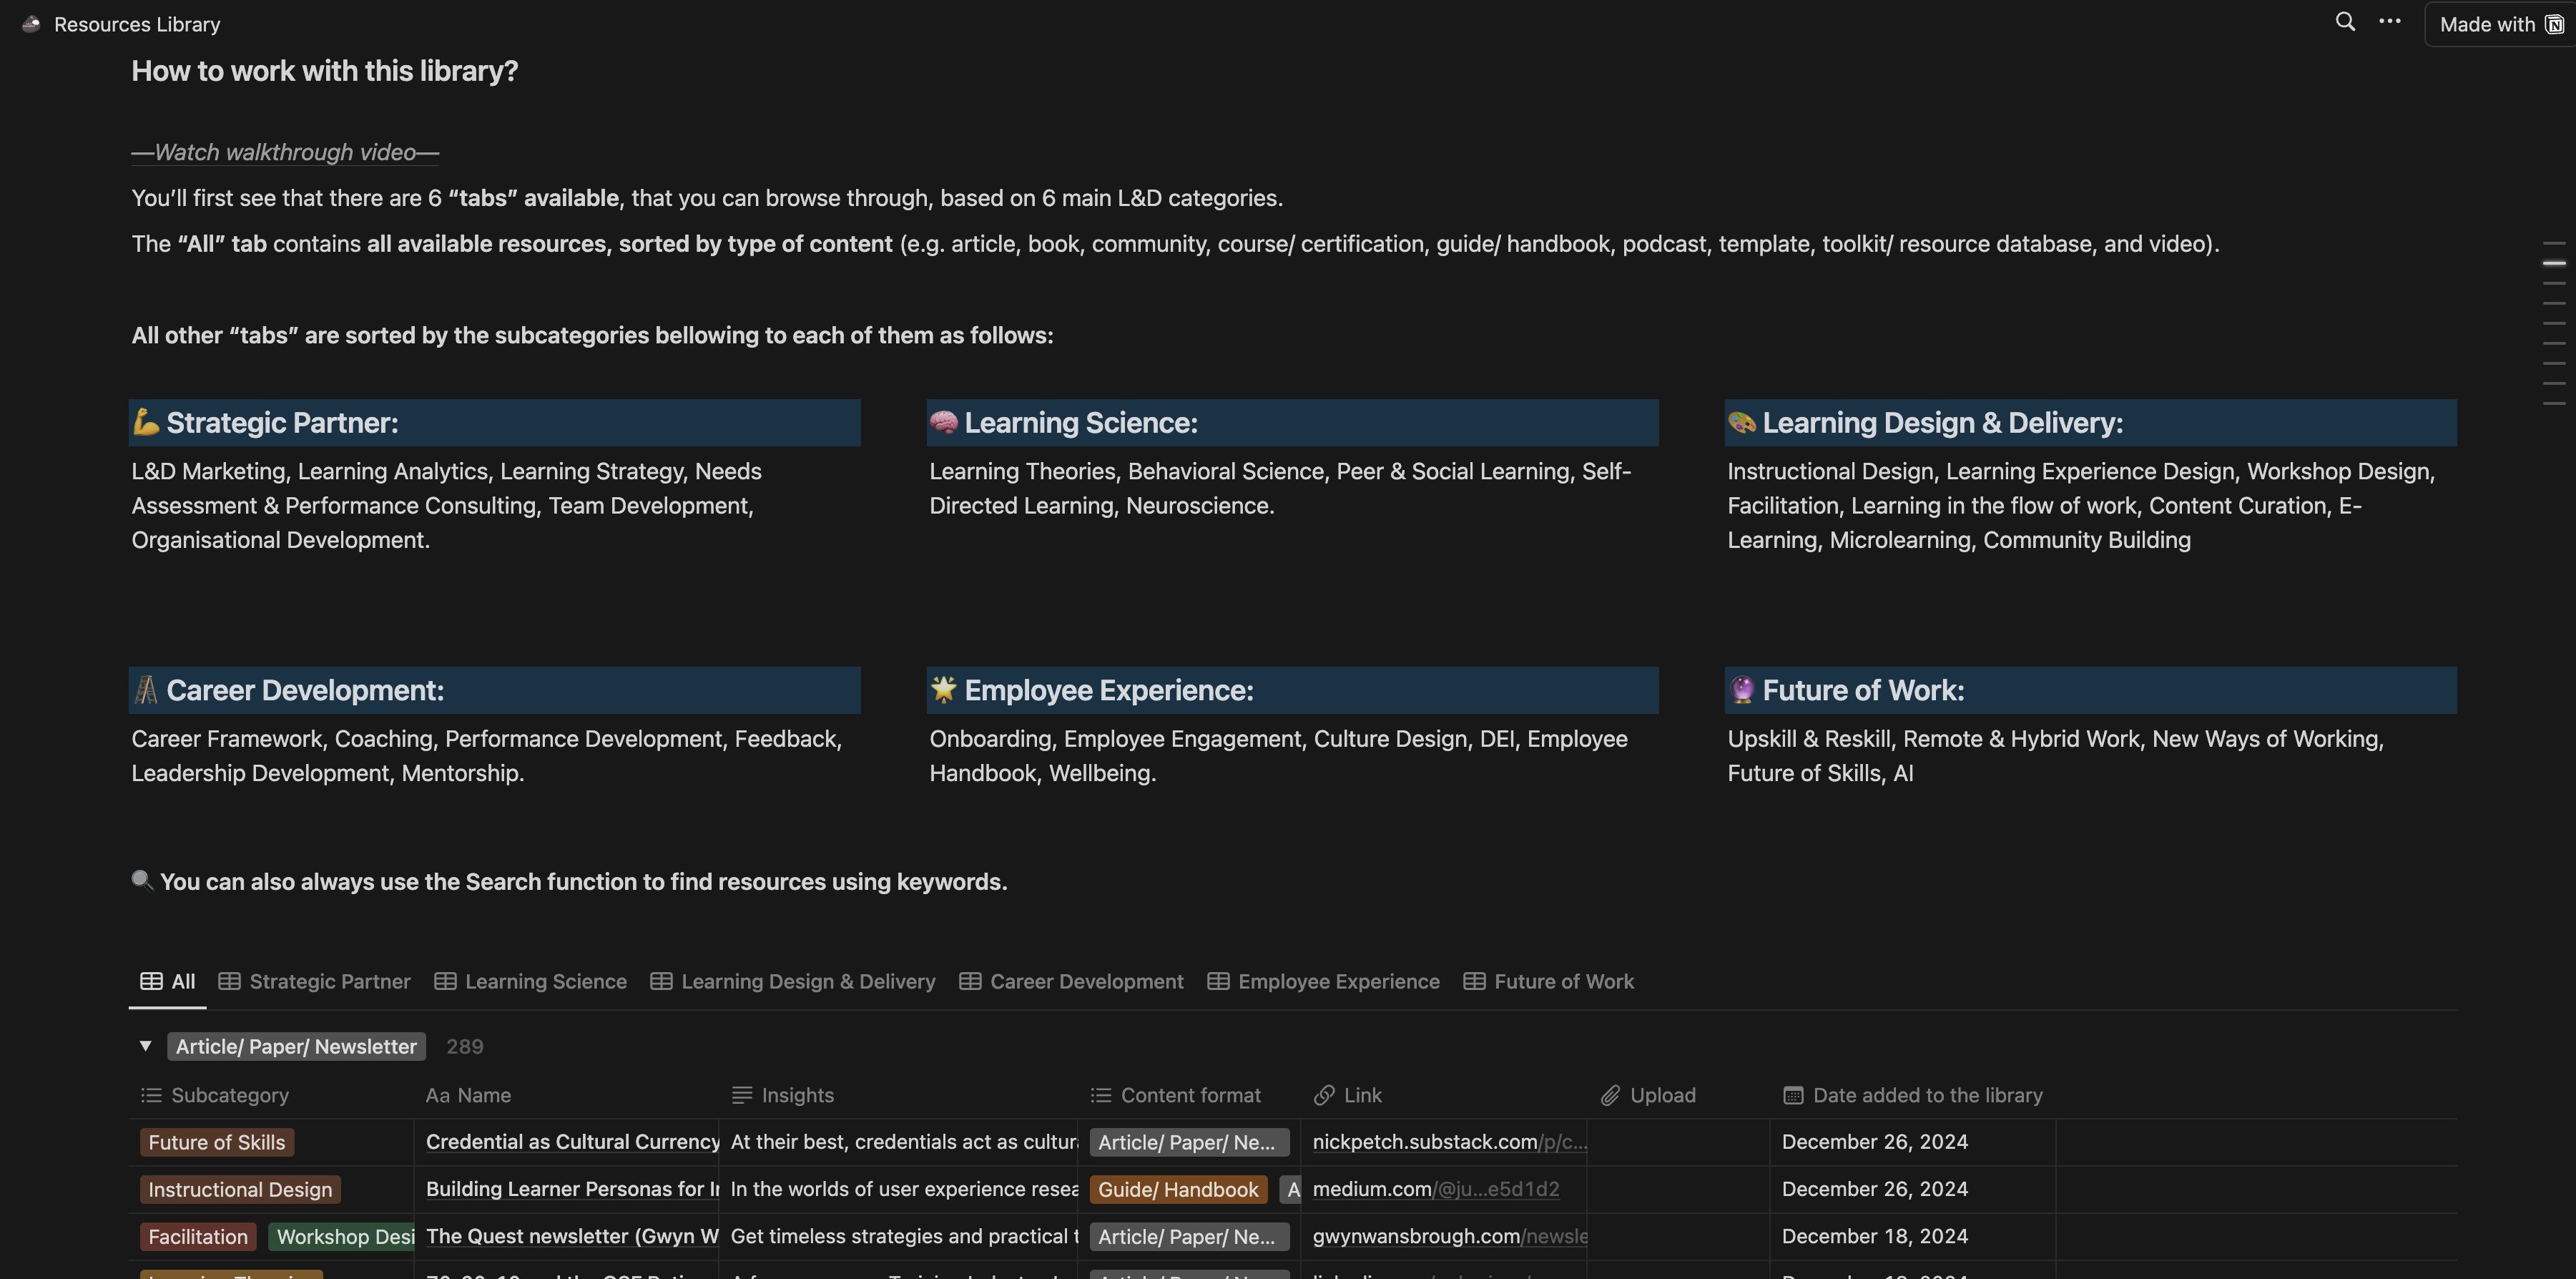Click the Insights column text icon

click(741, 1095)
